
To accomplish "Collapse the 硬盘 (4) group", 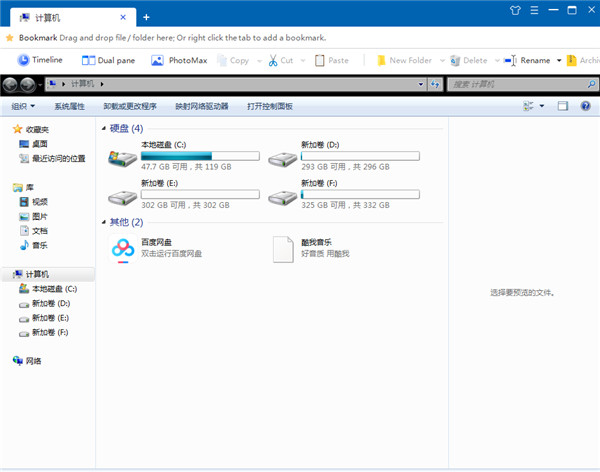I will 104,129.
